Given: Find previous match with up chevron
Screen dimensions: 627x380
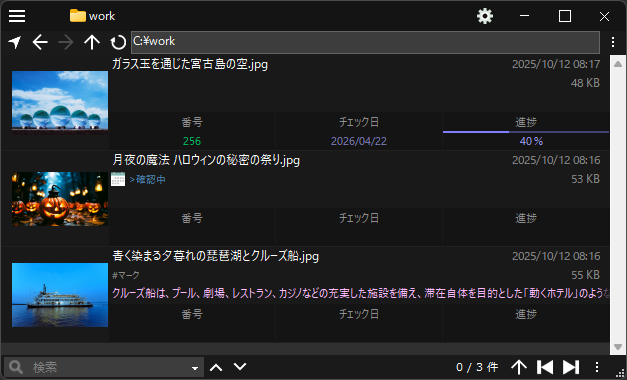Looking at the screenshot, I should point(216,367).
